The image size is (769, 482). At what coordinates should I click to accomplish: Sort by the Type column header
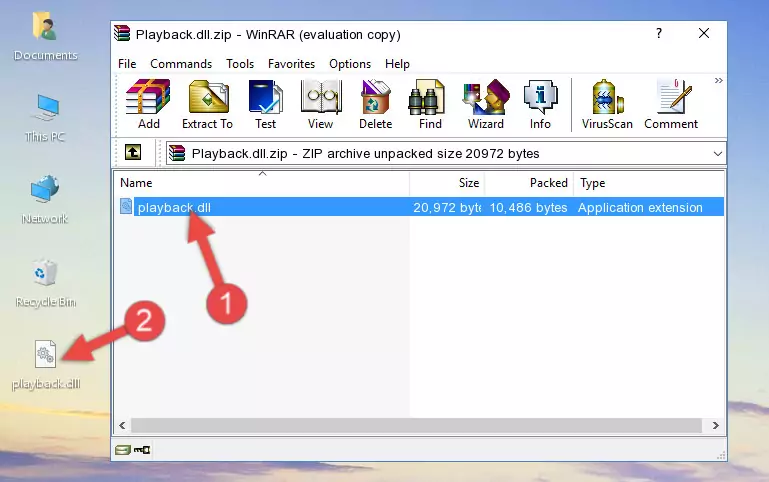point(648,183)
